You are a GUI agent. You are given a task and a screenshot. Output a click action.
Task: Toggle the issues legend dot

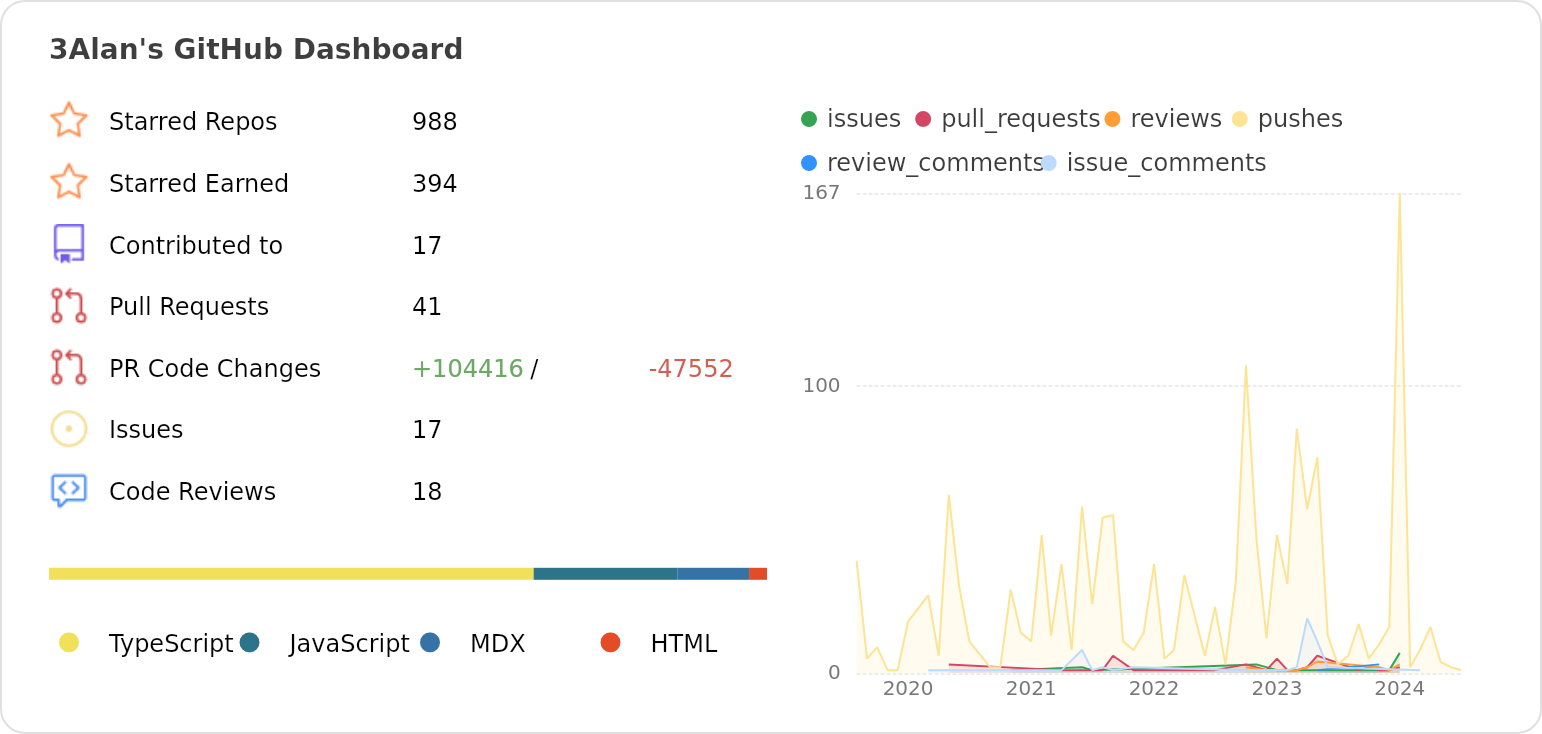tap(809, 119)
